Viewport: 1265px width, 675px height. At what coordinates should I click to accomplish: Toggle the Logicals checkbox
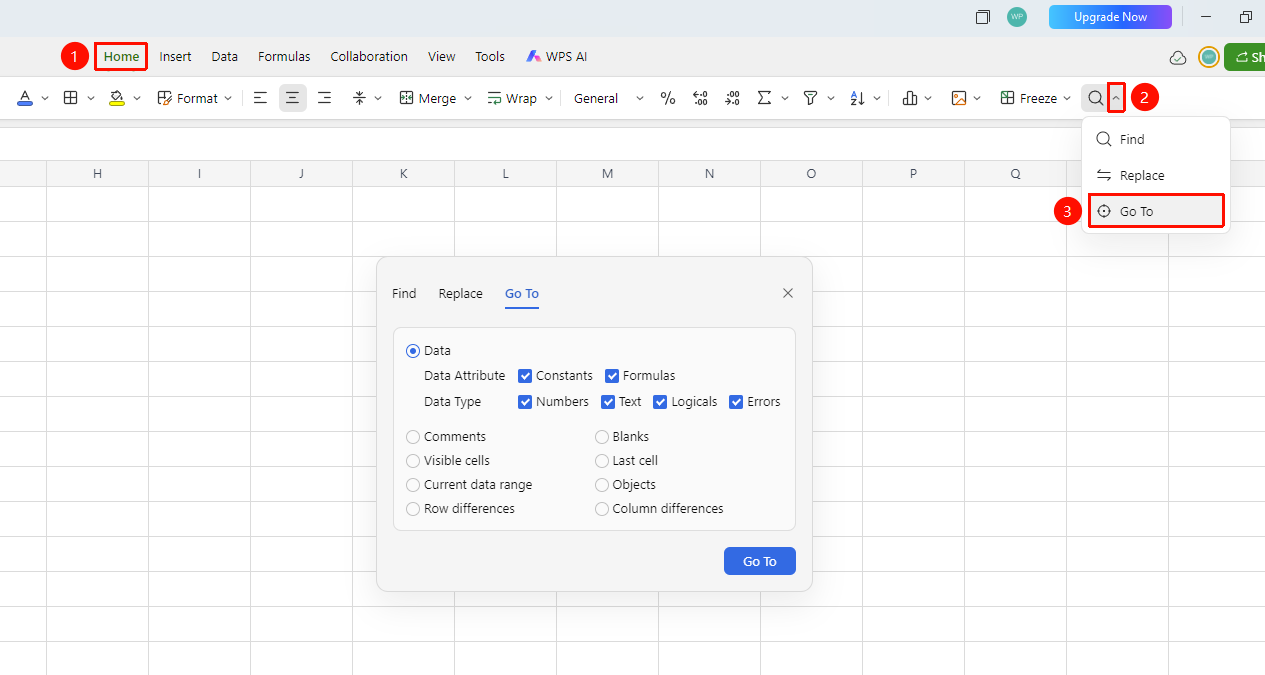[660, 402]
